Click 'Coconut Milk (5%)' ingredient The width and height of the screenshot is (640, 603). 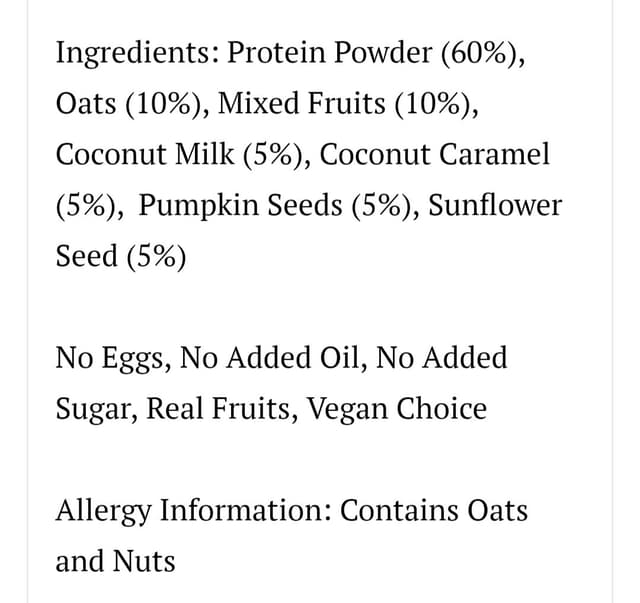click(179, 154)
